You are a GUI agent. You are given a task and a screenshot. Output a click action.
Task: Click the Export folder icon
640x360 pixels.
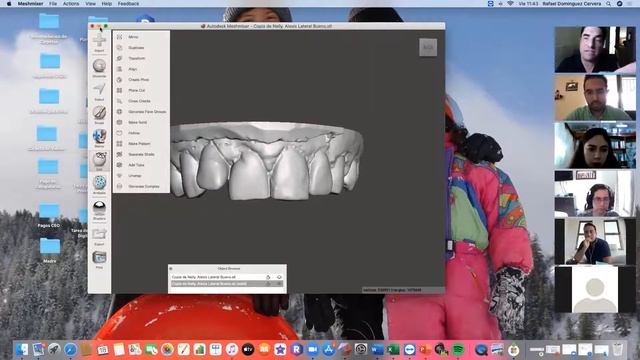pos(99,236)
